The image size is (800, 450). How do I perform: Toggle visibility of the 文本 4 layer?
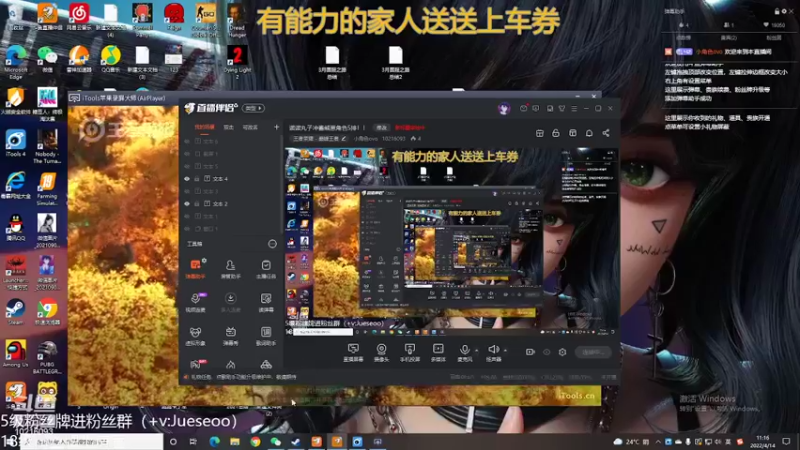(187, 179)
